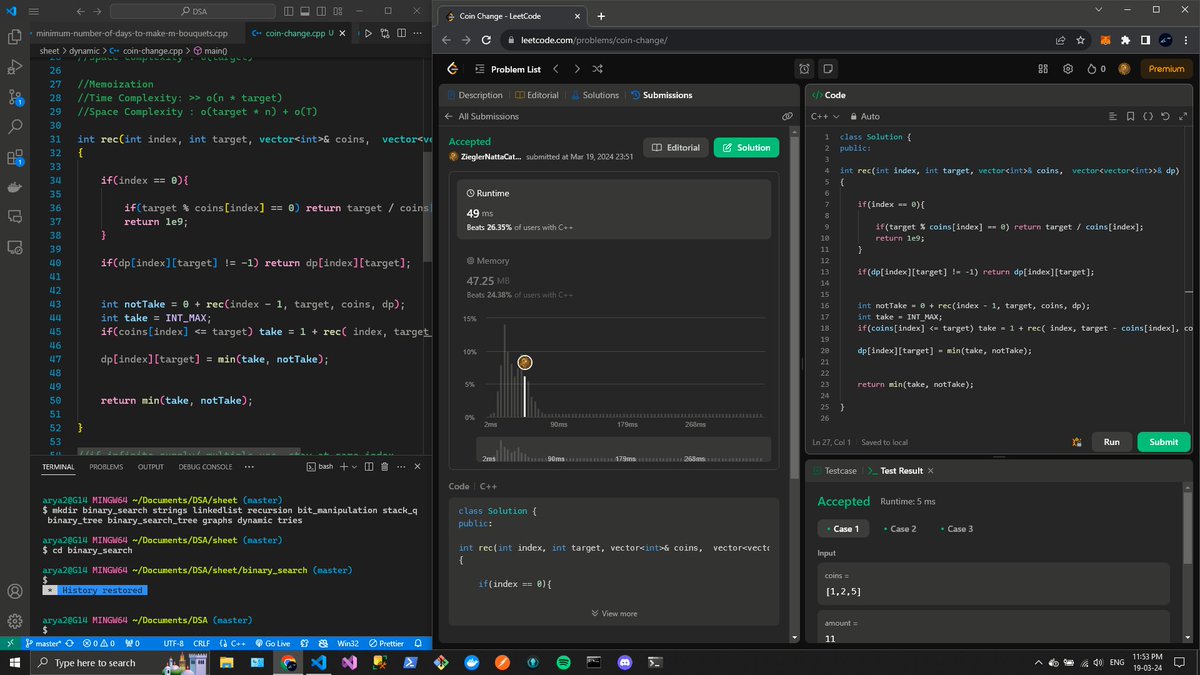Format code with the braces icon

[1148, 116]
